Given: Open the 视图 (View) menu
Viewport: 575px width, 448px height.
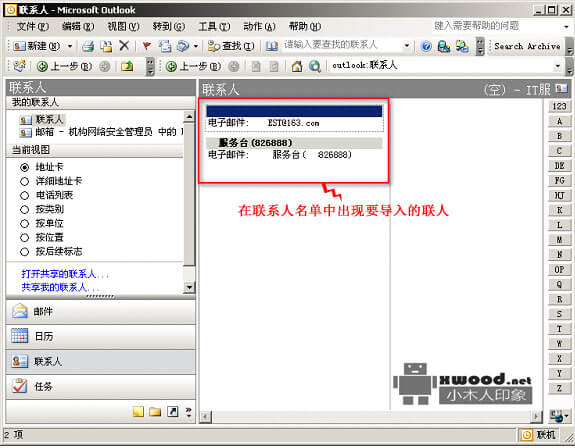Looking at the screenshot, I should point(123,26).
